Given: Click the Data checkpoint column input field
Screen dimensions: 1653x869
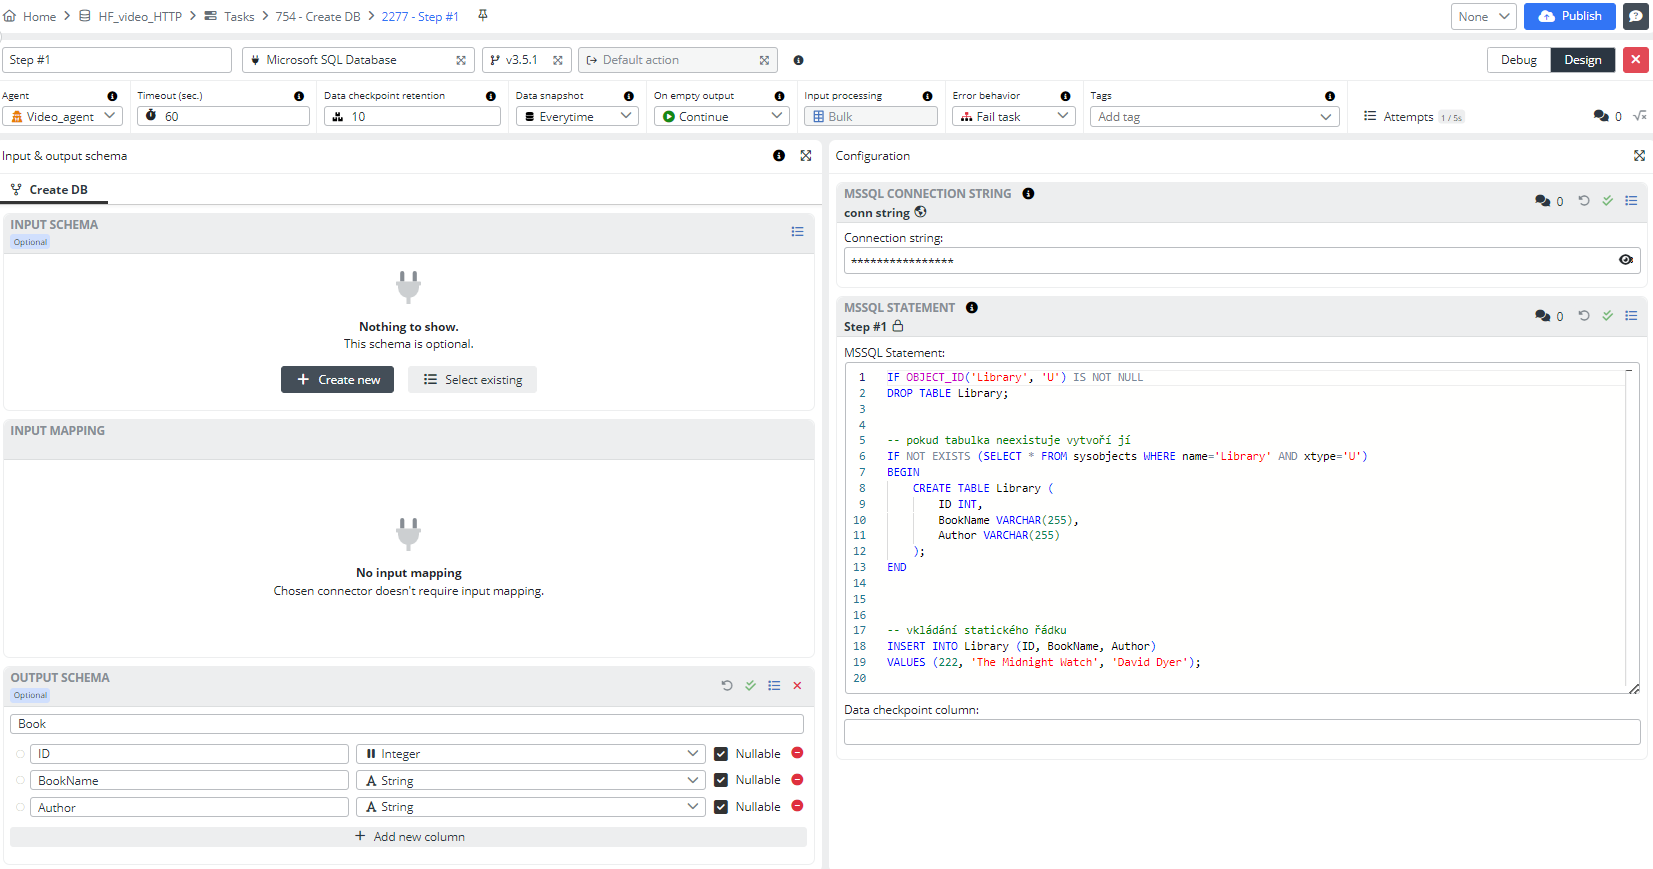Looking at the screenshot, I should 1241,732.
